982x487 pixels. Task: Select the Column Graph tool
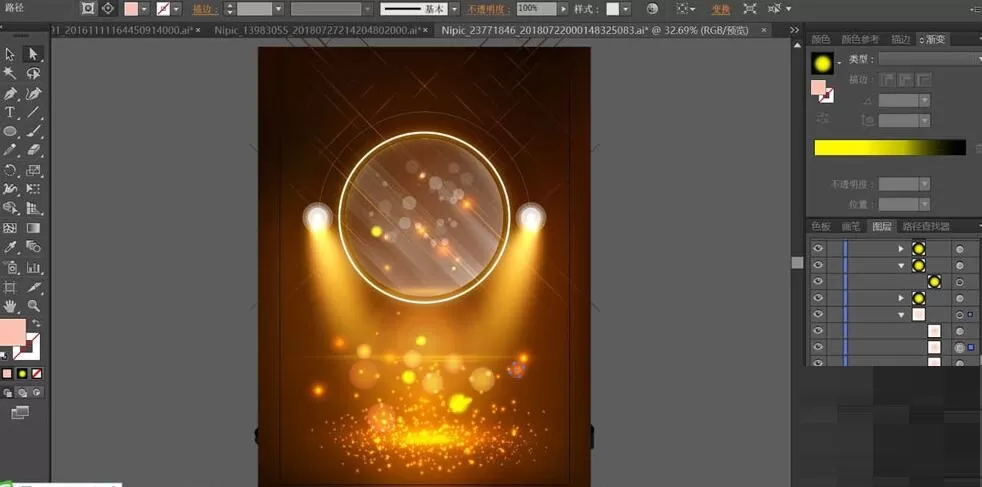pos(33,268)
